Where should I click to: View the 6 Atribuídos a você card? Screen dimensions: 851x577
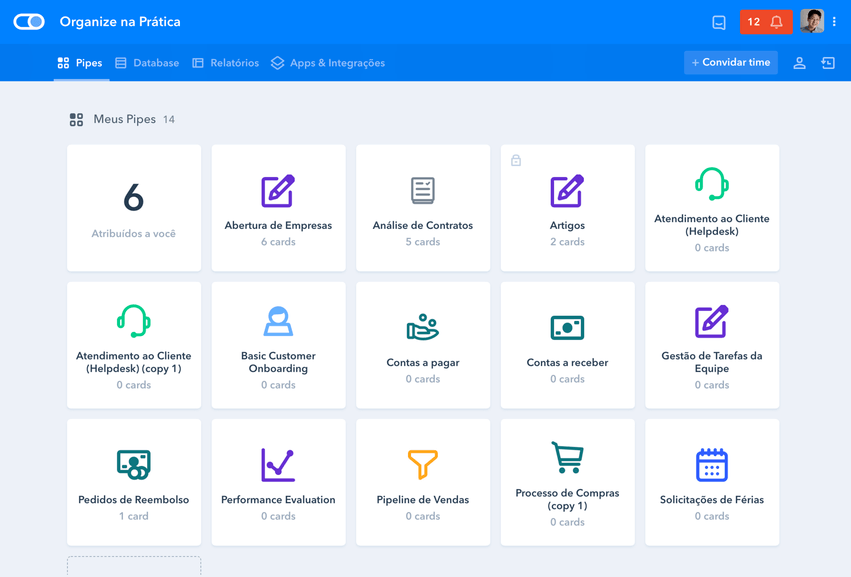(x=134, y=208)
